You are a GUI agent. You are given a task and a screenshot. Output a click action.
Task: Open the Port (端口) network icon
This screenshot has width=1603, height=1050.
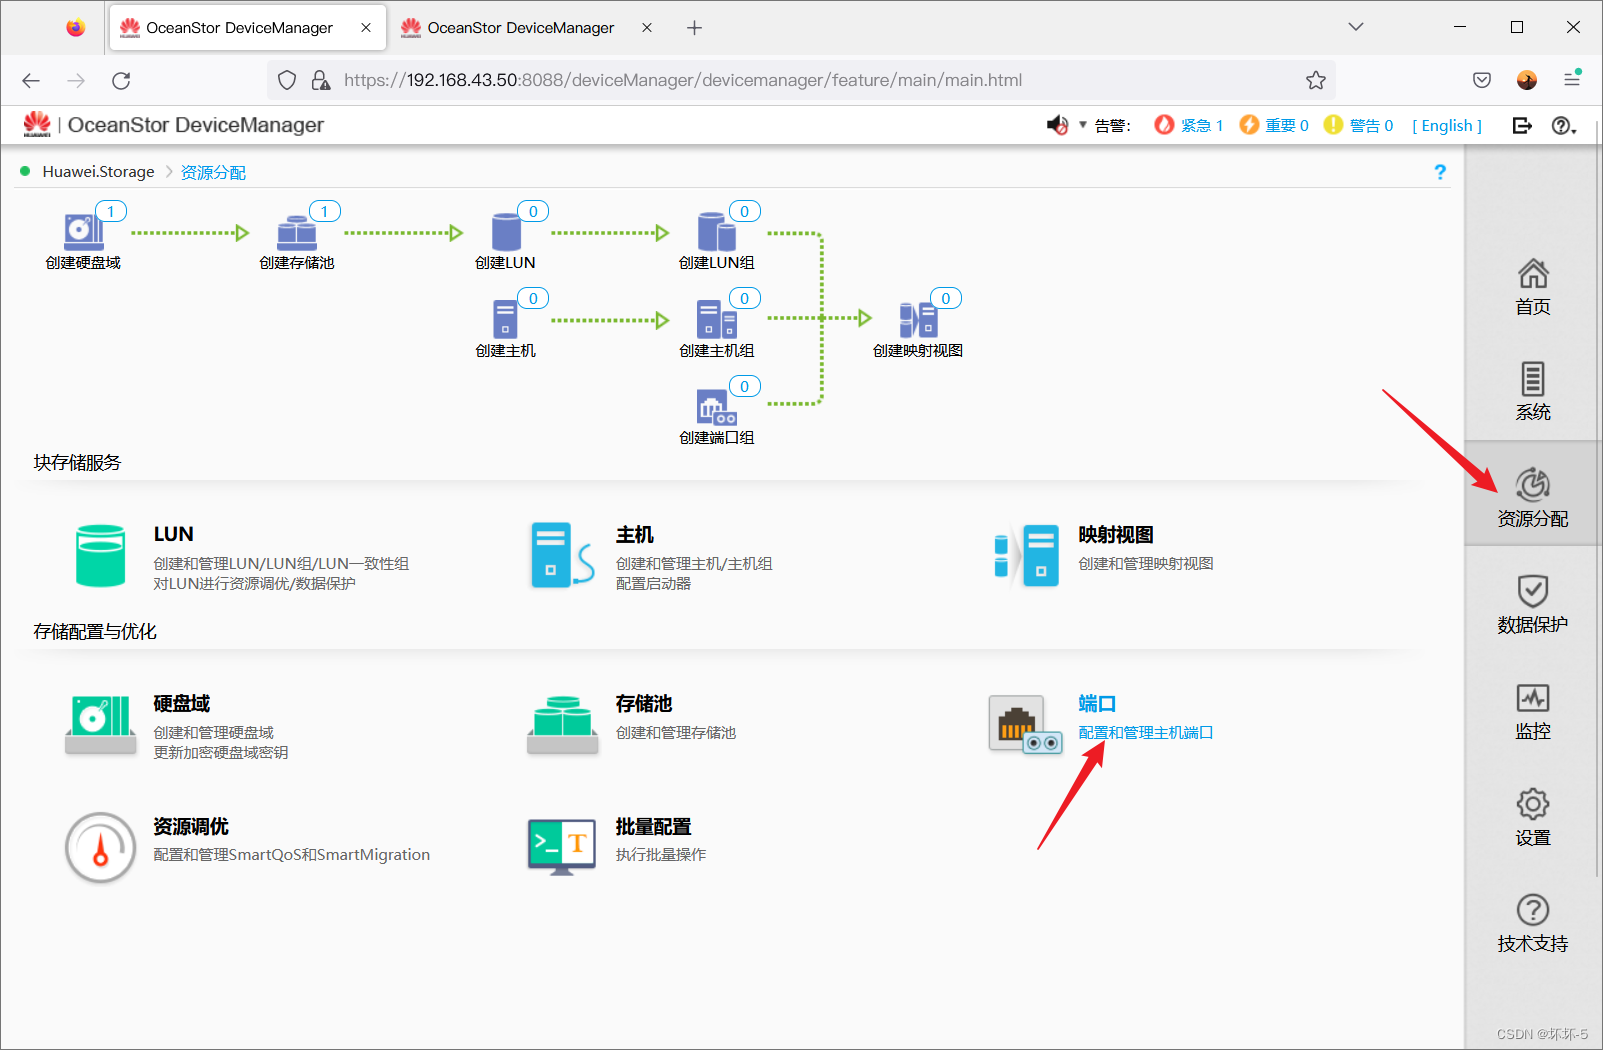coord(1026,725)
